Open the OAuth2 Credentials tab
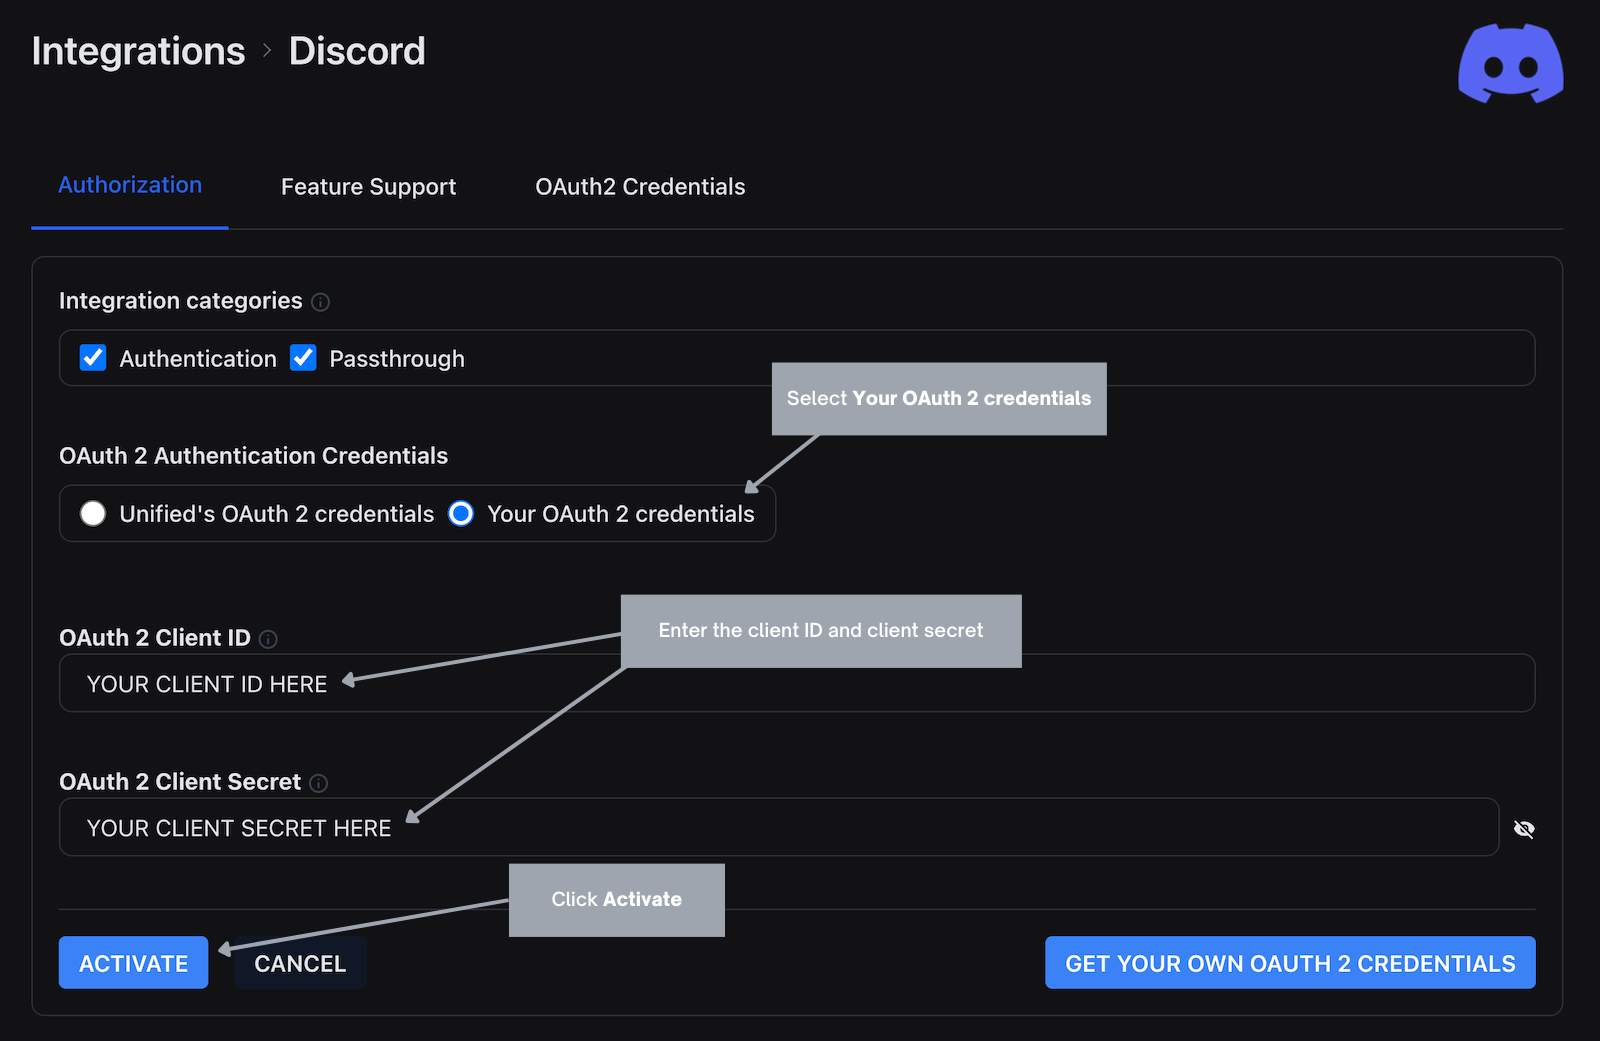Image resolution: width=1600 pixels, height=1041 pixels. [x=639, y=187]
